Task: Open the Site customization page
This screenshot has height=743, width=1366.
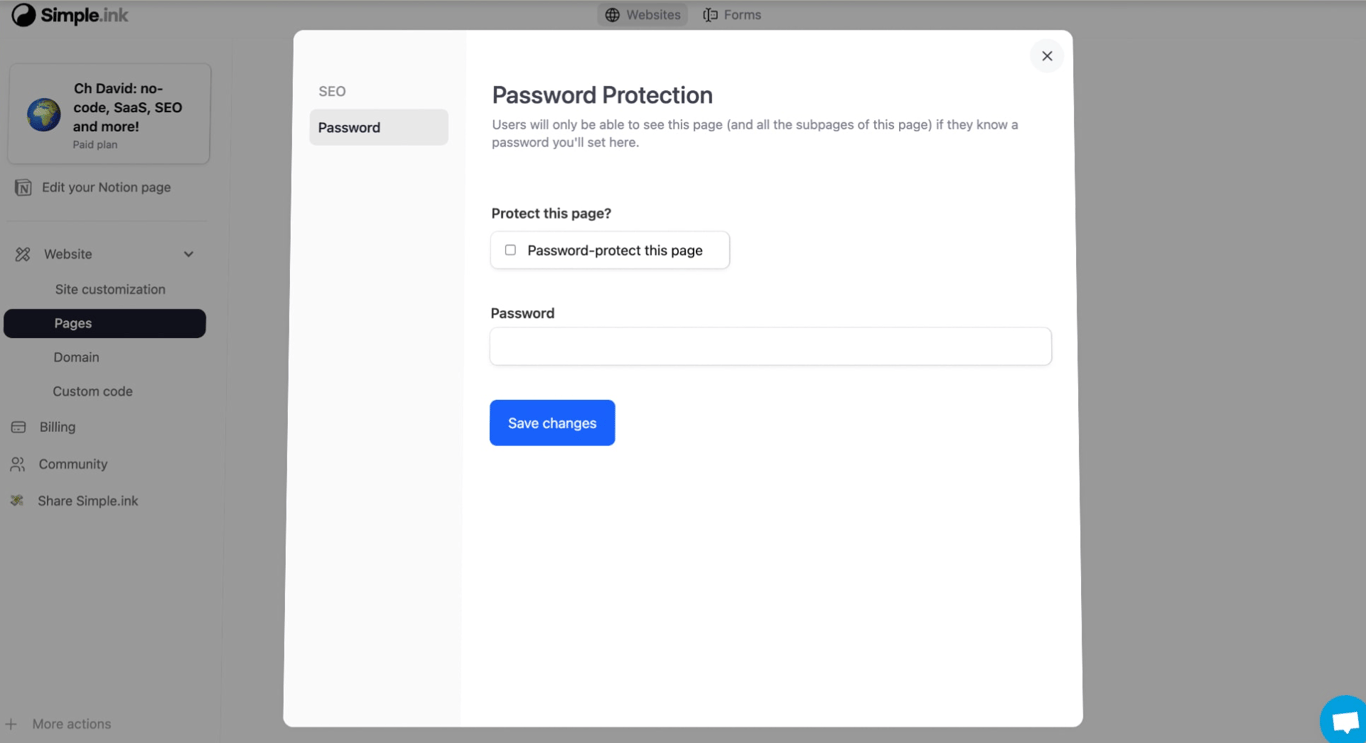Action: click(x=110, y=289)
